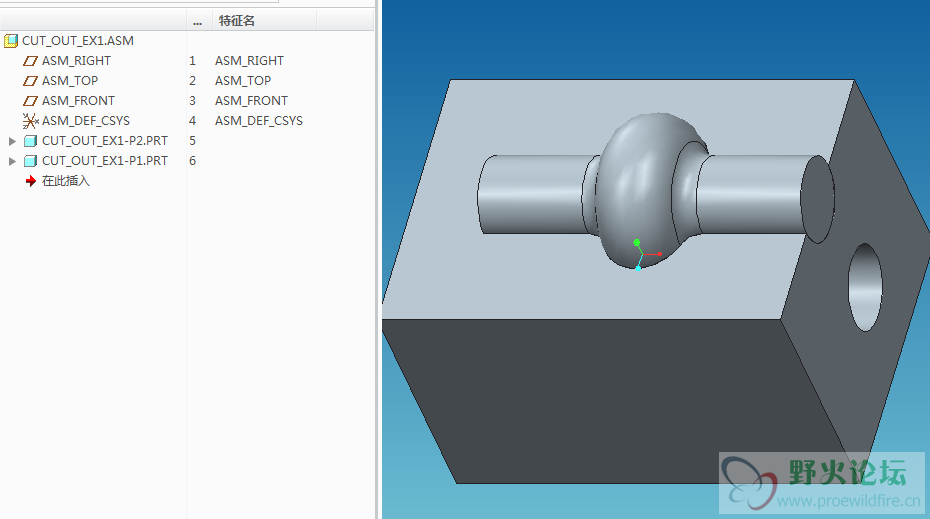Click the ASM_TOP datum plane icon

pos(30,81)
